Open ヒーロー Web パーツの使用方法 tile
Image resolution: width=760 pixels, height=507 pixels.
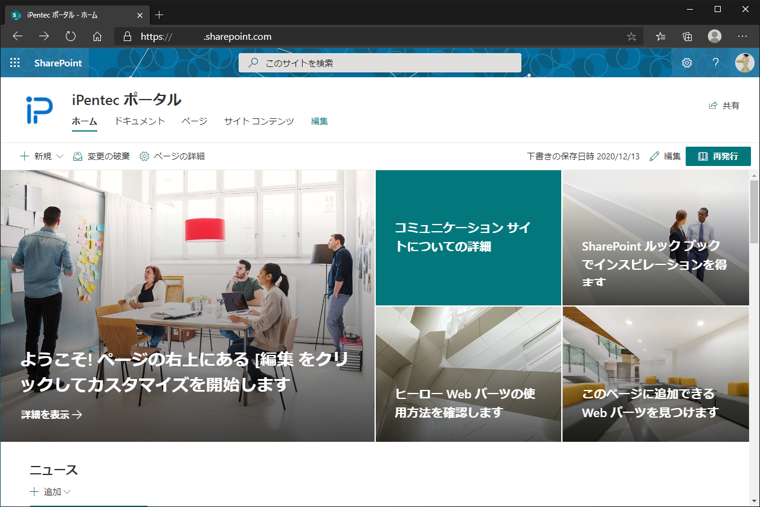click(468, 374)
